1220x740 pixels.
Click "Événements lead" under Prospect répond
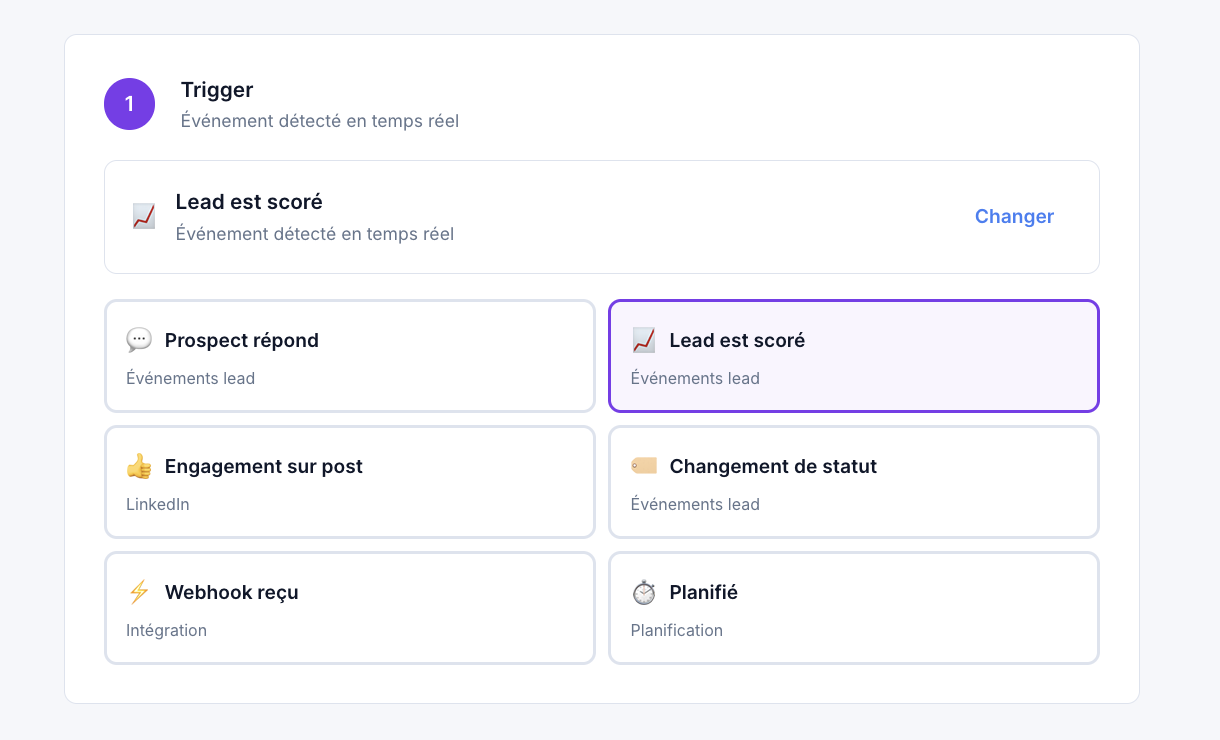pos(191,378)
